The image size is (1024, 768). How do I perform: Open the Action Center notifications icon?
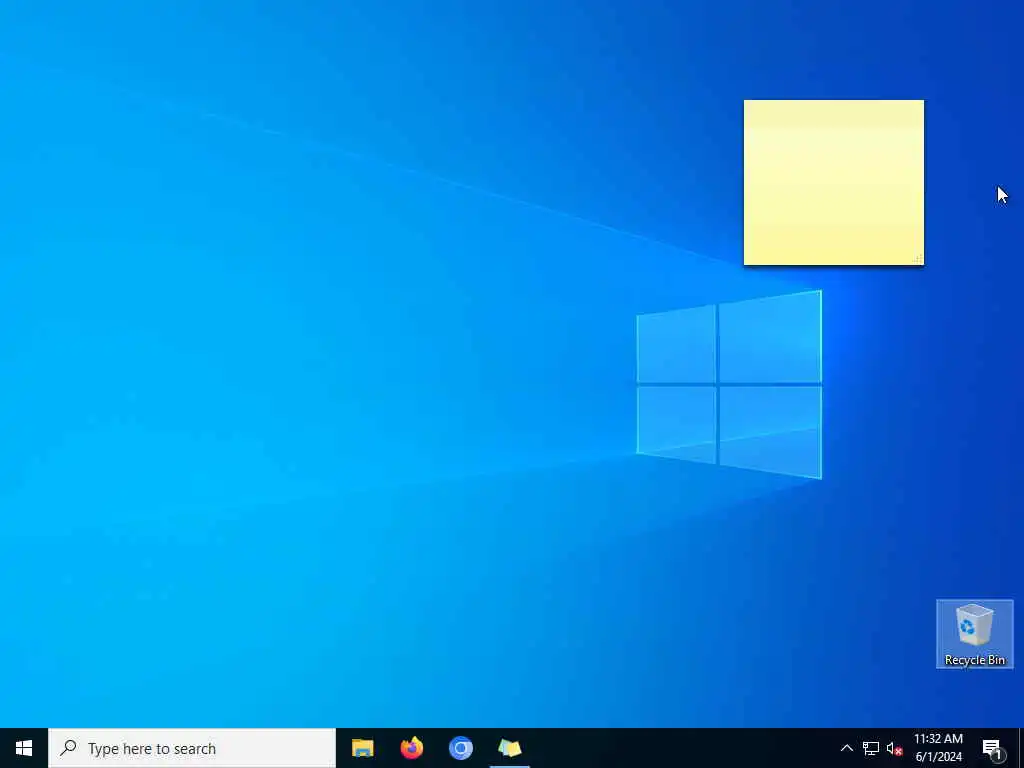tap(993, 748)
